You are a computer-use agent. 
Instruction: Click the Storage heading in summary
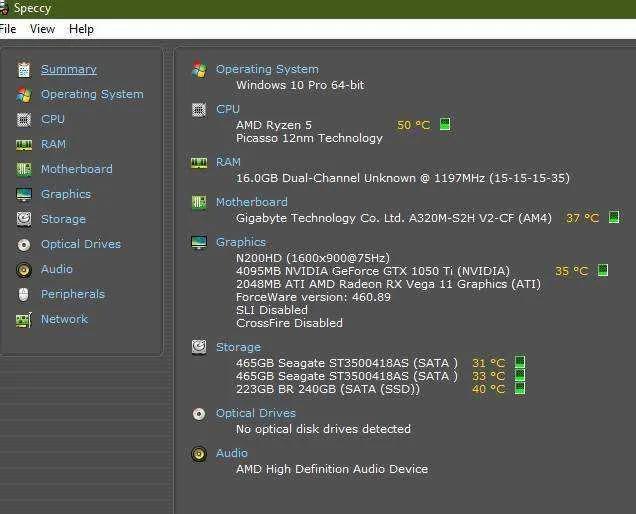(238, 347)
